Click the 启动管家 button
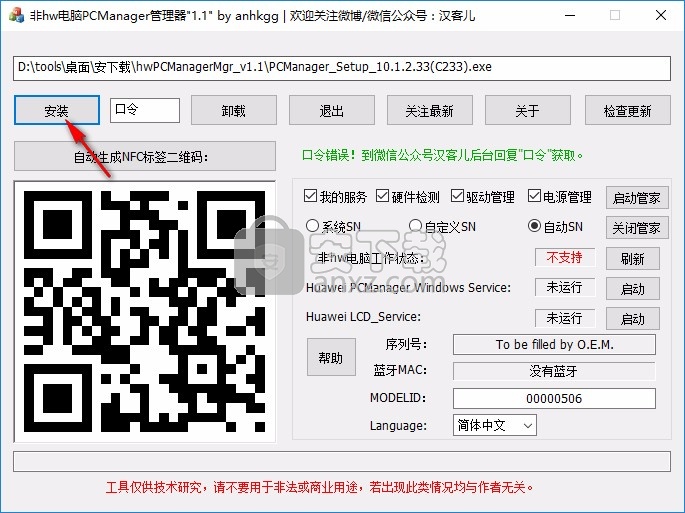 637,198
